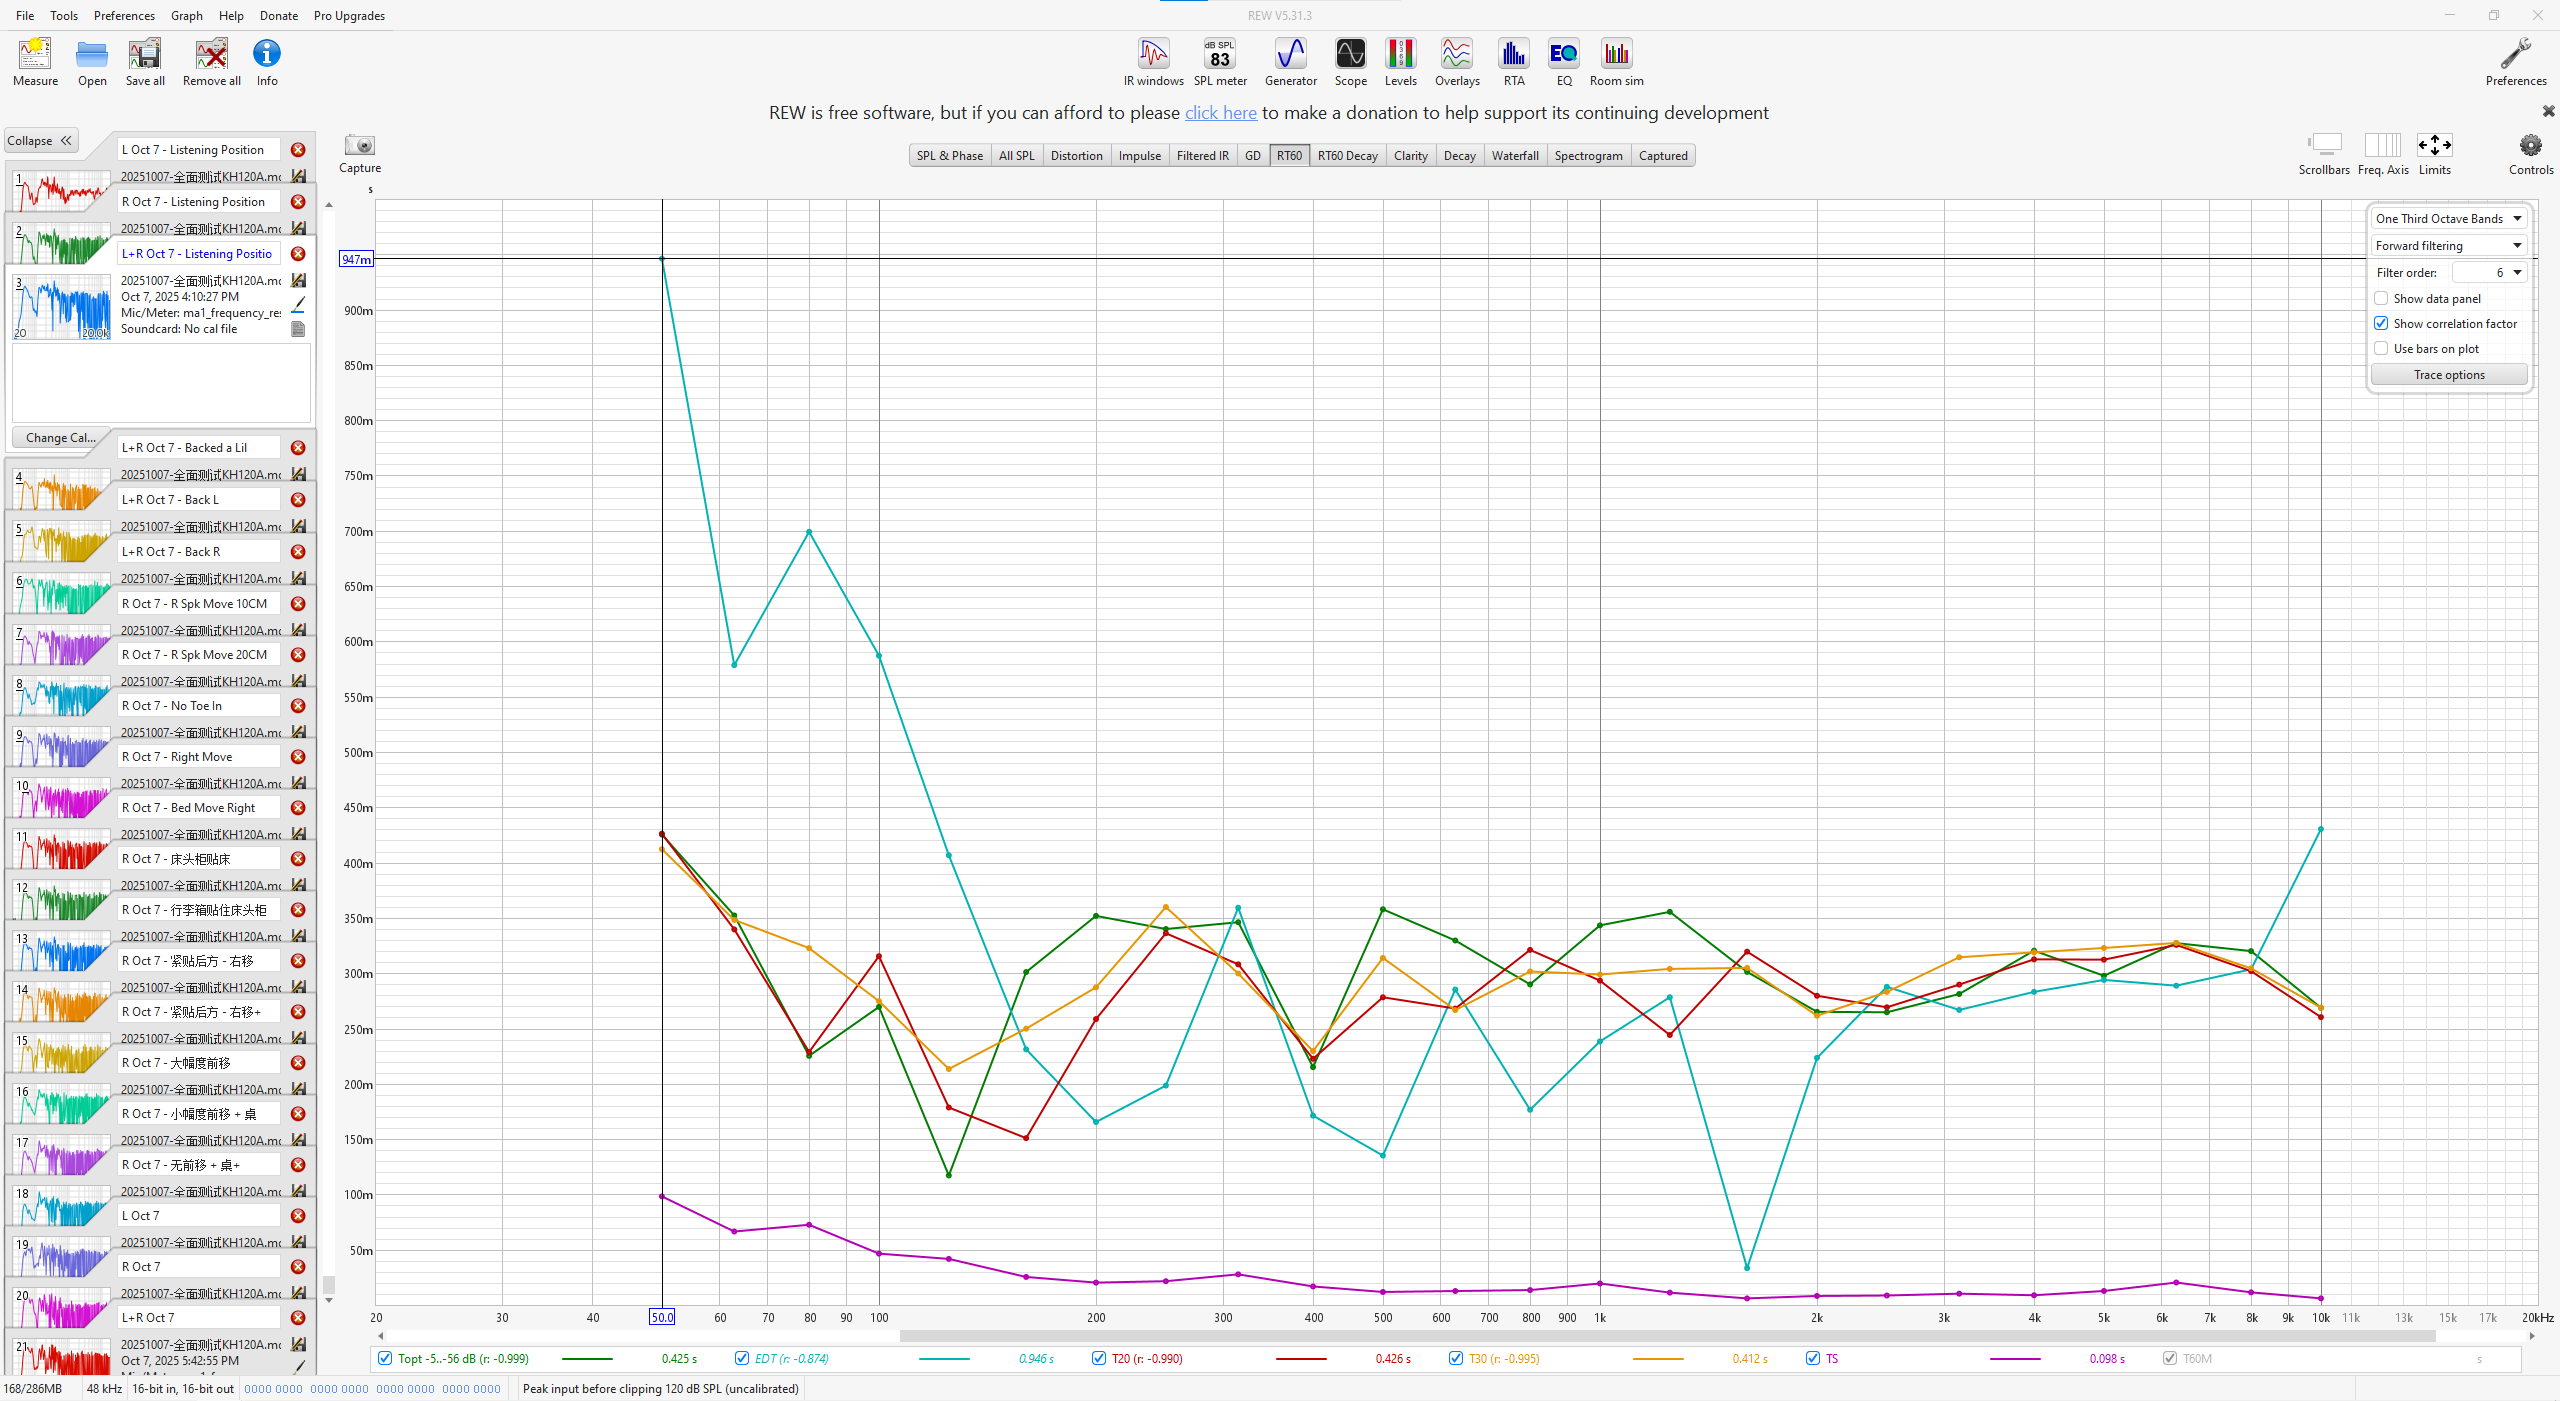This screenshot has height=1401, width=2560.
Task: Open the Forward filtering dropdown
Action: coord(2447,245)
